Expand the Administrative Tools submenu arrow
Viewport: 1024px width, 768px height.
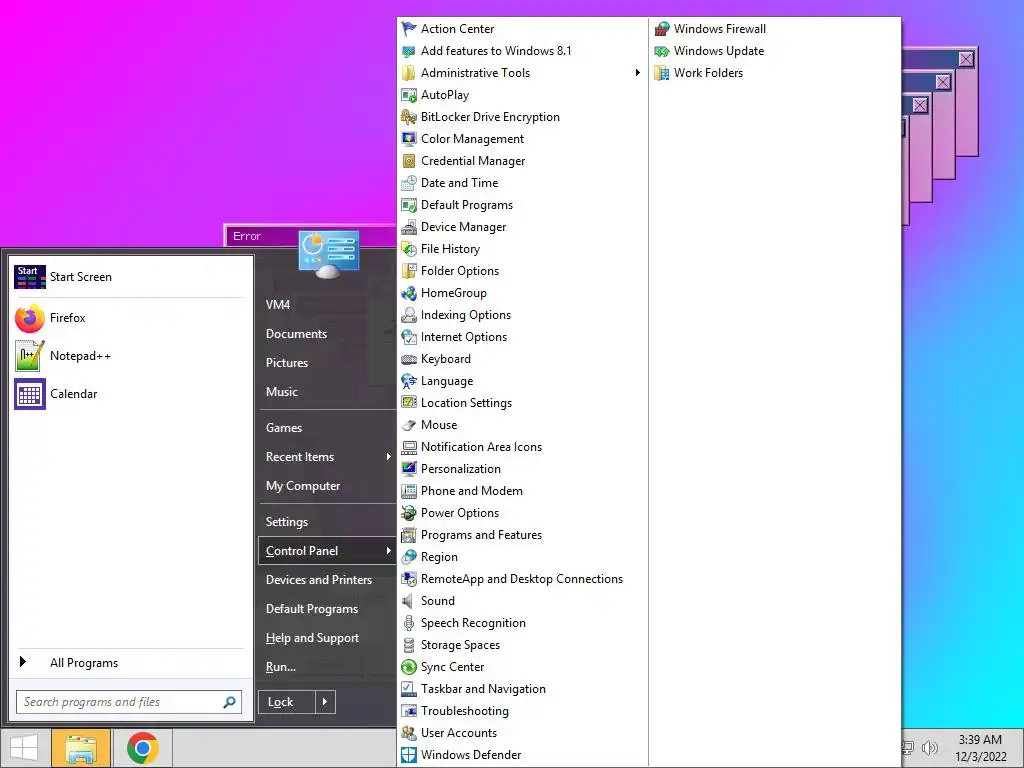tap(637, 72)
